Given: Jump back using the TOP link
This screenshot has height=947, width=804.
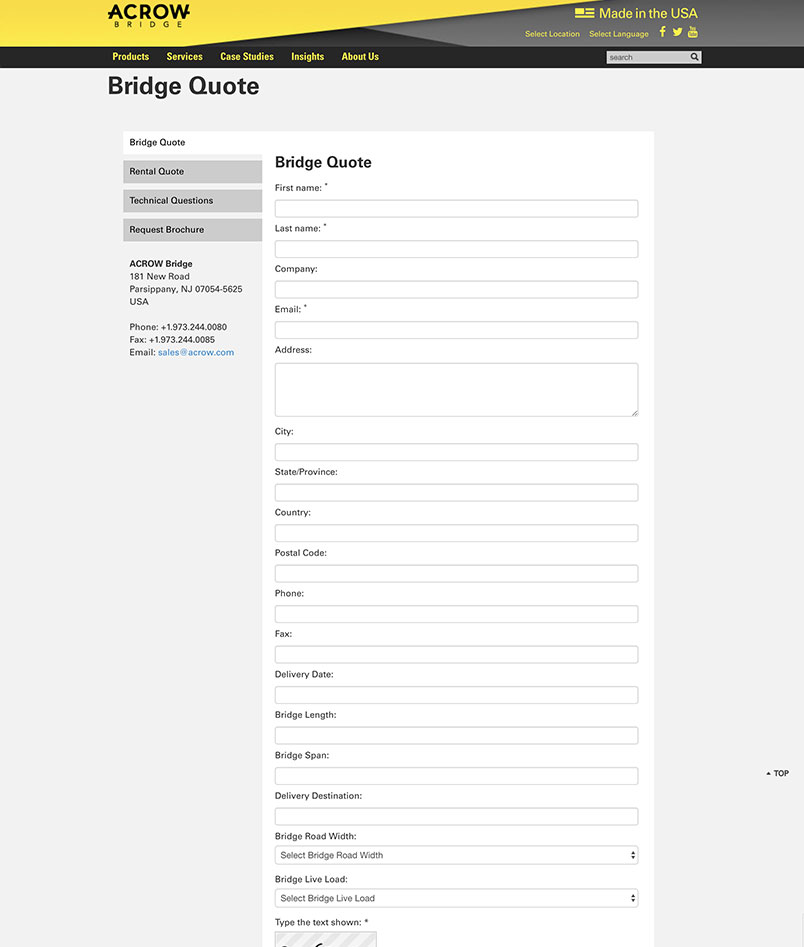Looking at the screenshot, I should coord(778,773).
